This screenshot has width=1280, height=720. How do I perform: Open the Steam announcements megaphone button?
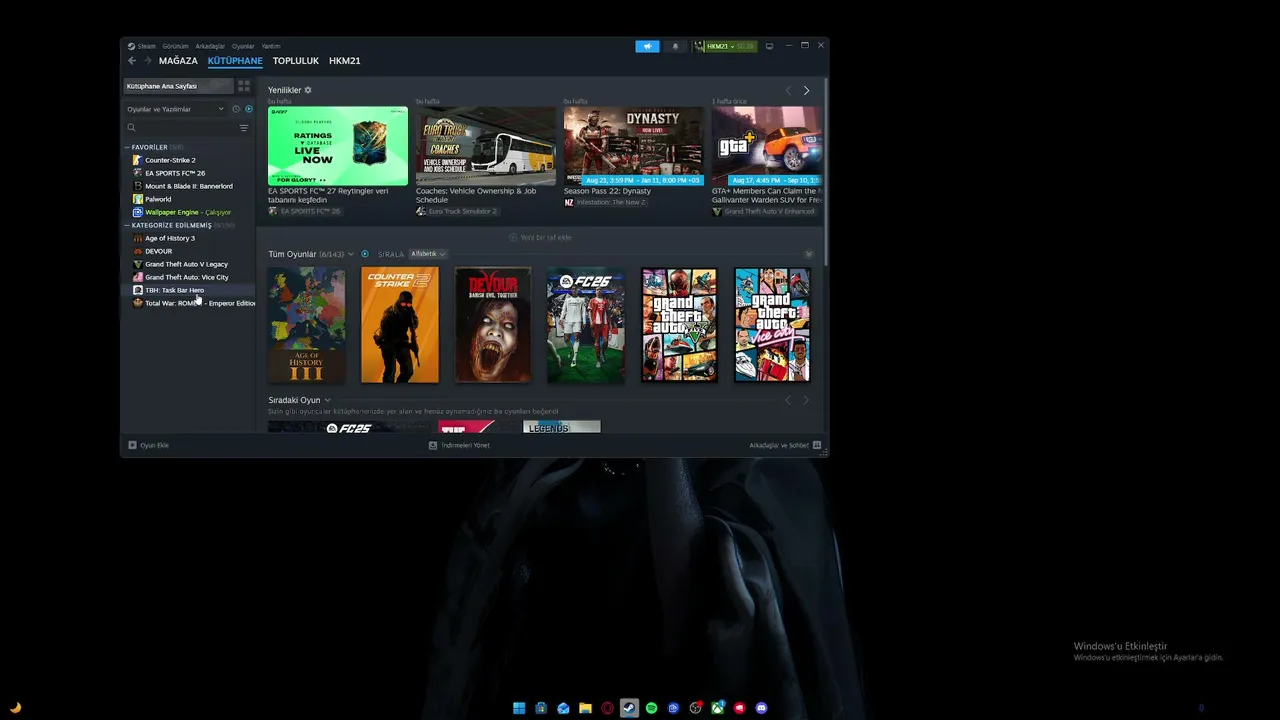(x=647, y=46)
